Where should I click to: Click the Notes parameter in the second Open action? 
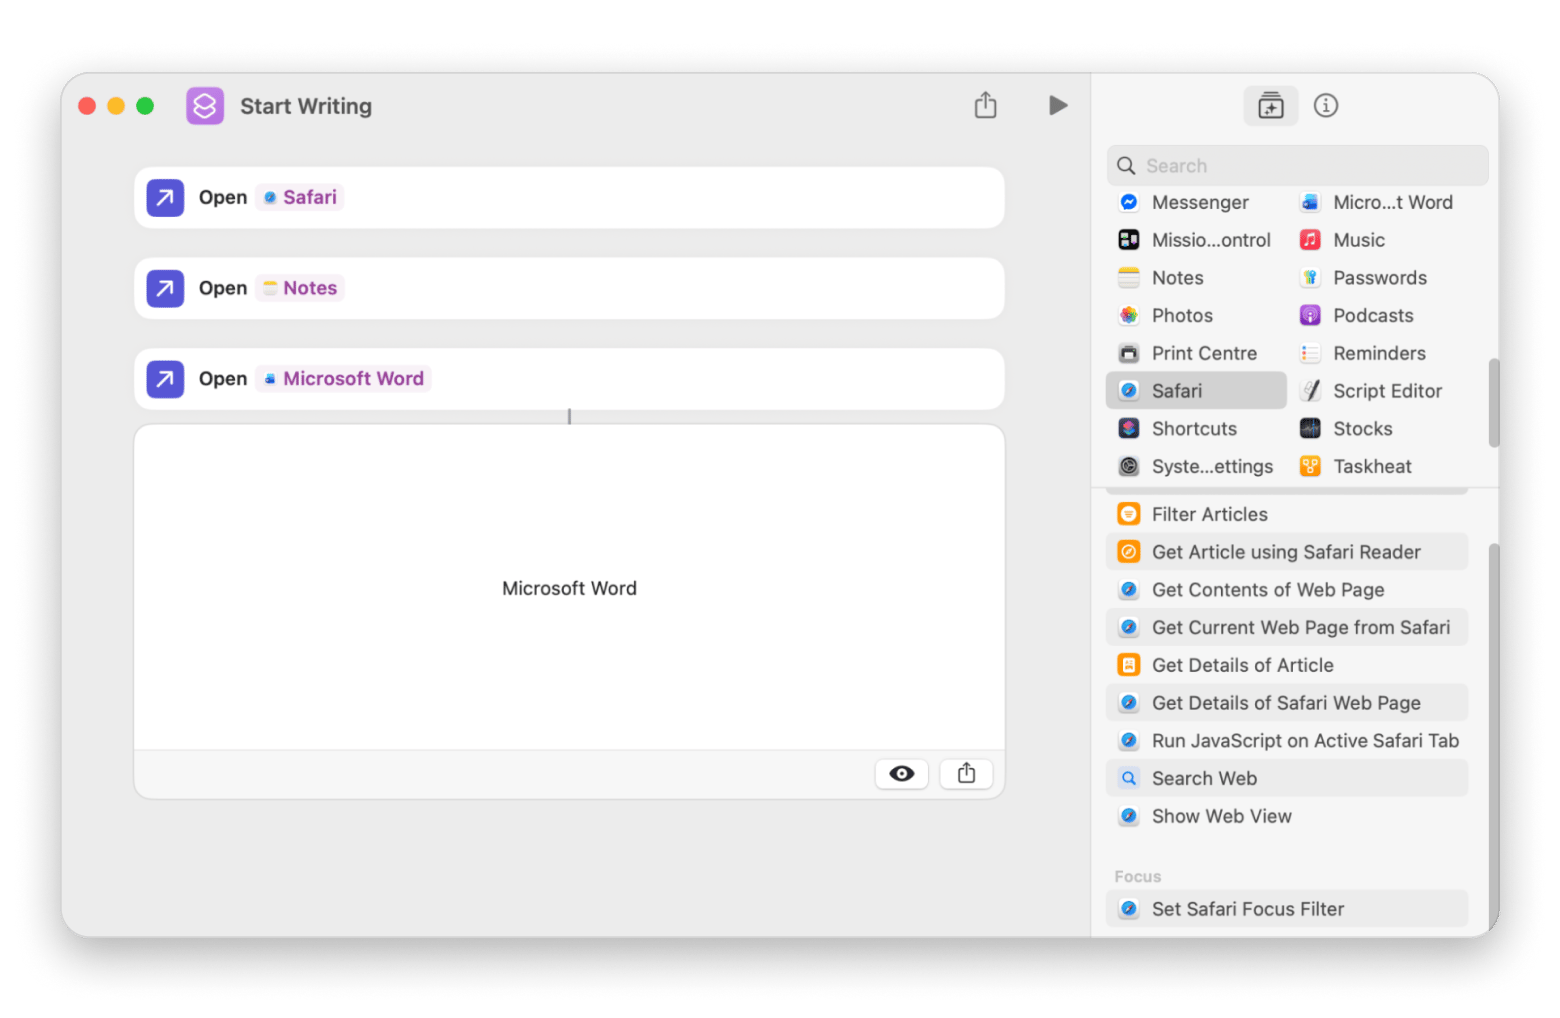click(300, 288)
